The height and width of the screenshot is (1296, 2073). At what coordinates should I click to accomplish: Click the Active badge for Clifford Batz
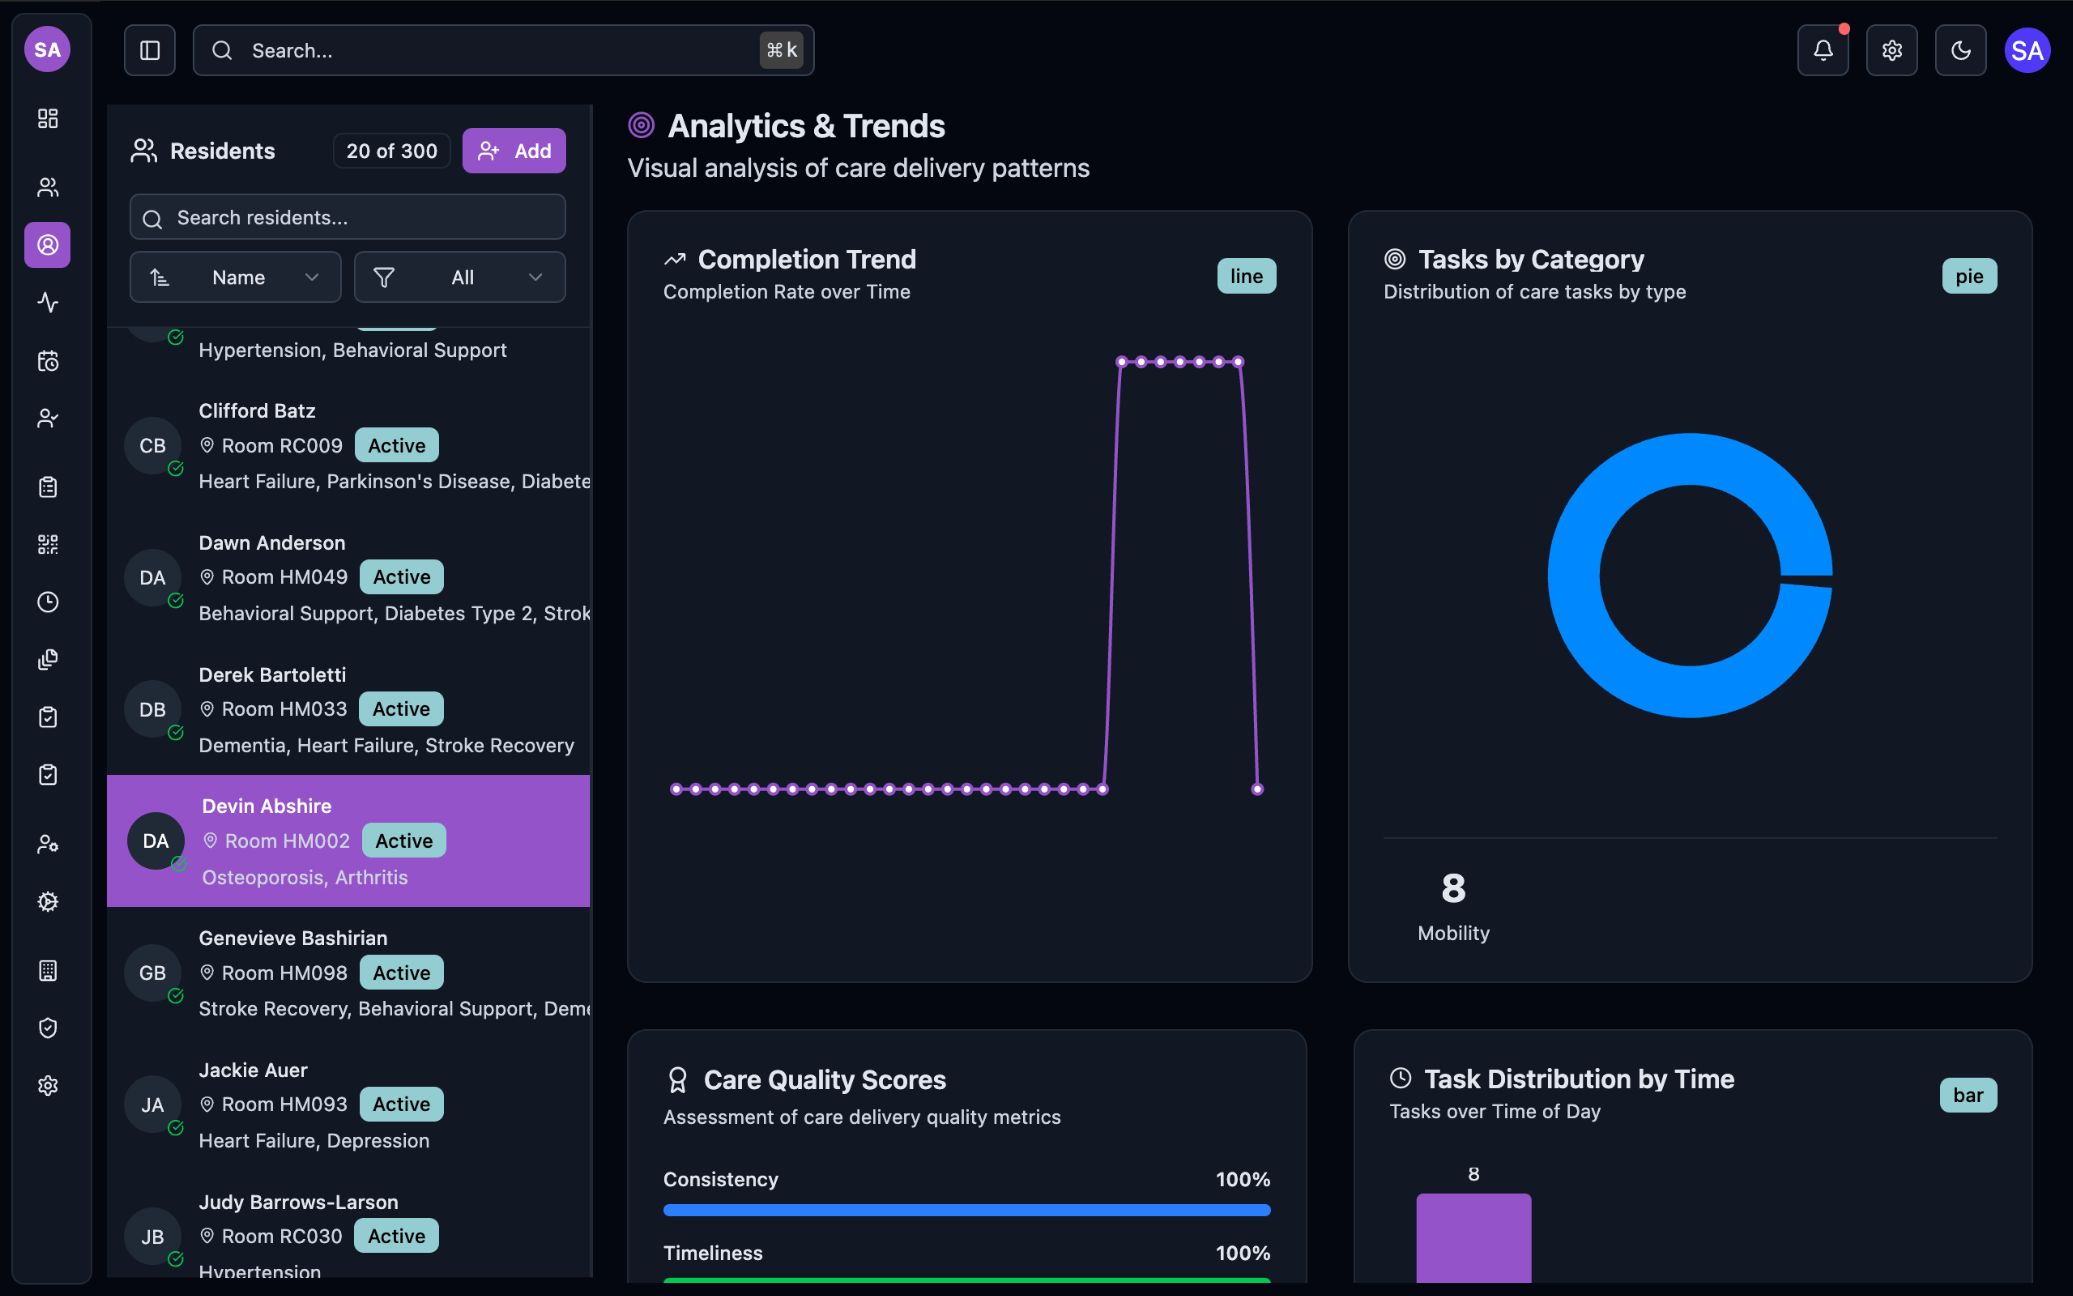(x=397, y=445)
